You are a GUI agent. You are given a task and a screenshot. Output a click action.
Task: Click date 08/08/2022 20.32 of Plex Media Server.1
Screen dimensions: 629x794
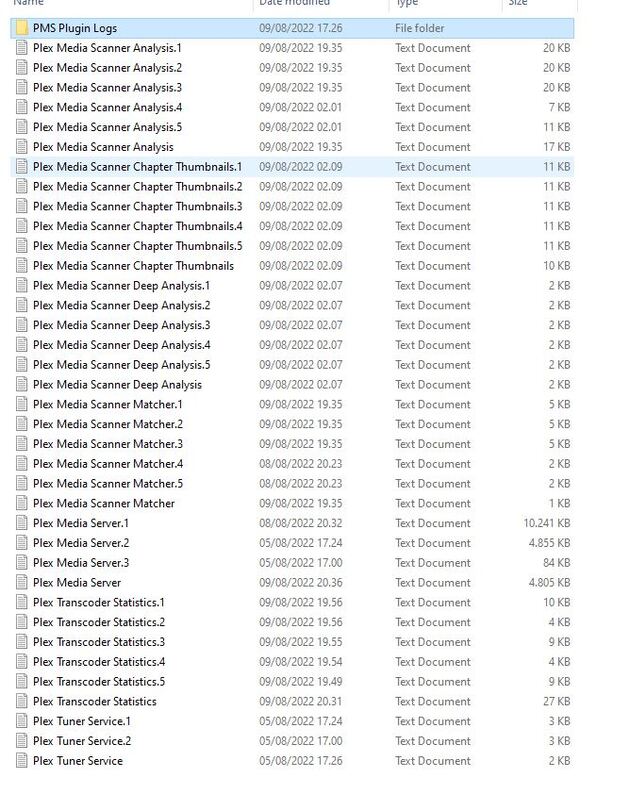click(x=301, y=523)
